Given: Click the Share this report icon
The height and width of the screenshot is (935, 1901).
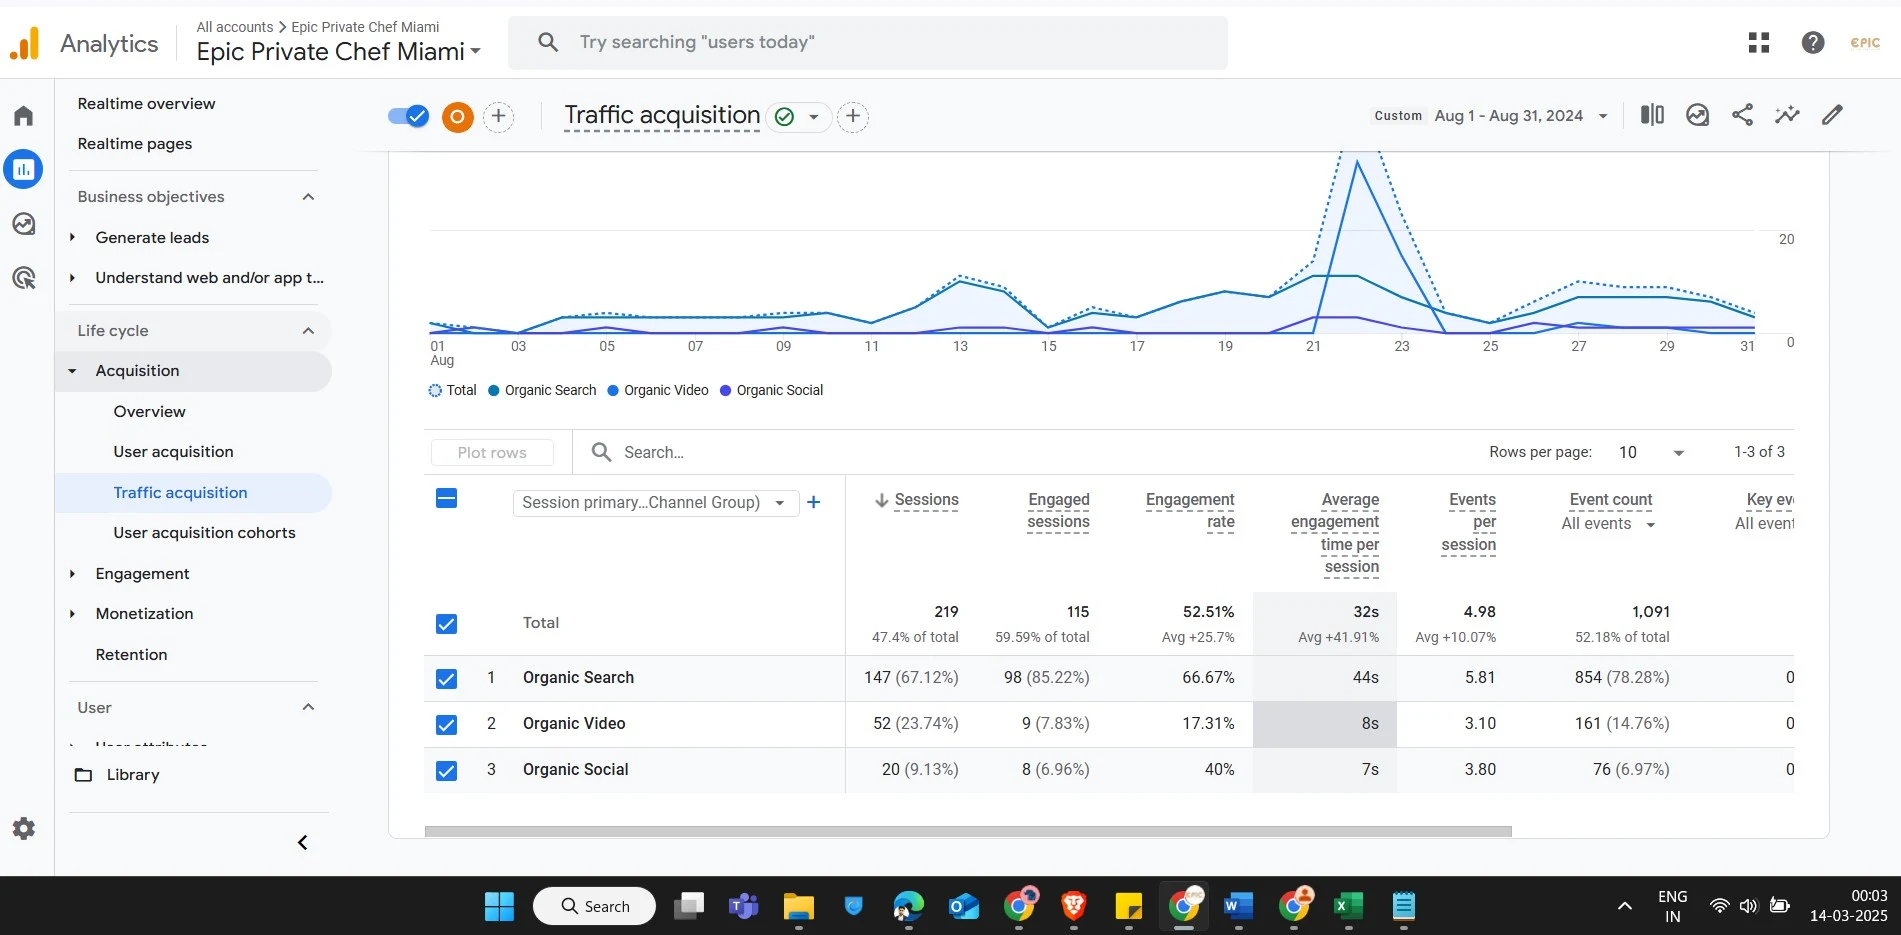Looking at the screenshot, I should coord(1742,115).
